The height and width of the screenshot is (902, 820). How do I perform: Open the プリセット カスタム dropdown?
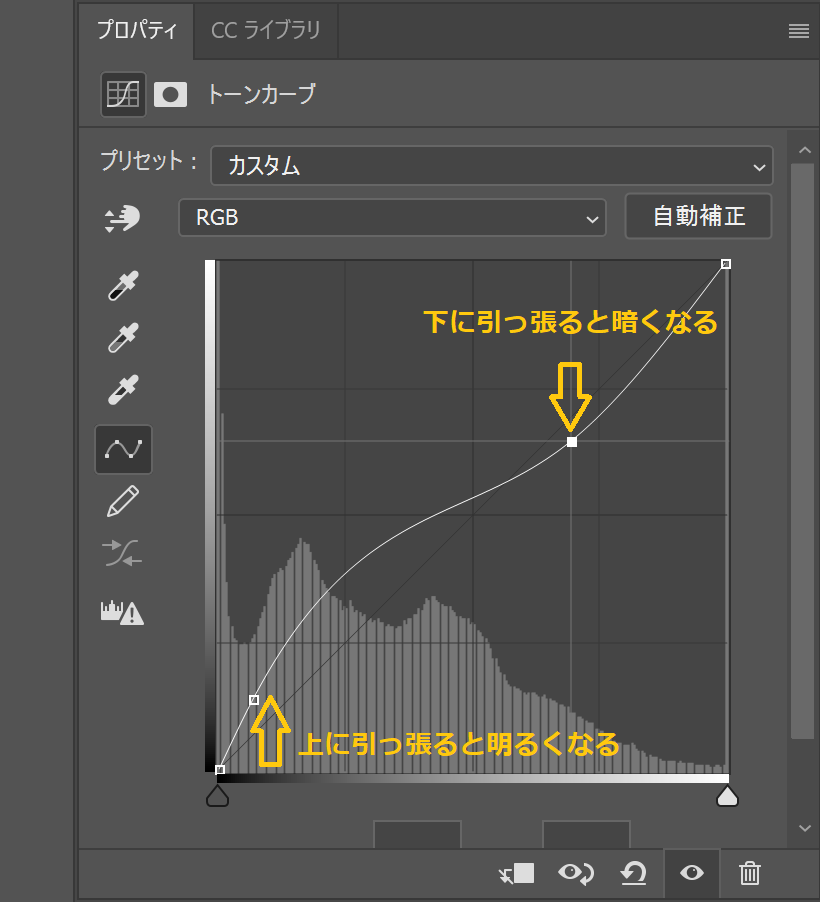coord(491,166)
